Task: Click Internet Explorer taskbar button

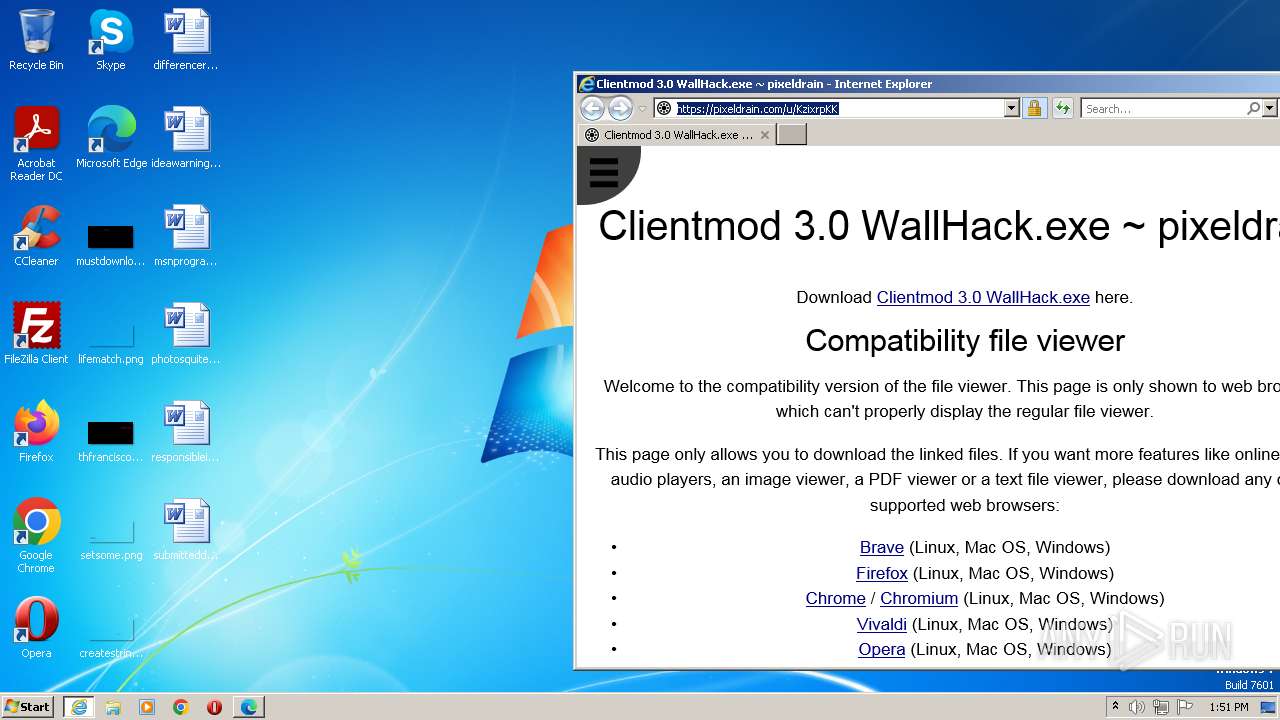Action: pos(79,707)
